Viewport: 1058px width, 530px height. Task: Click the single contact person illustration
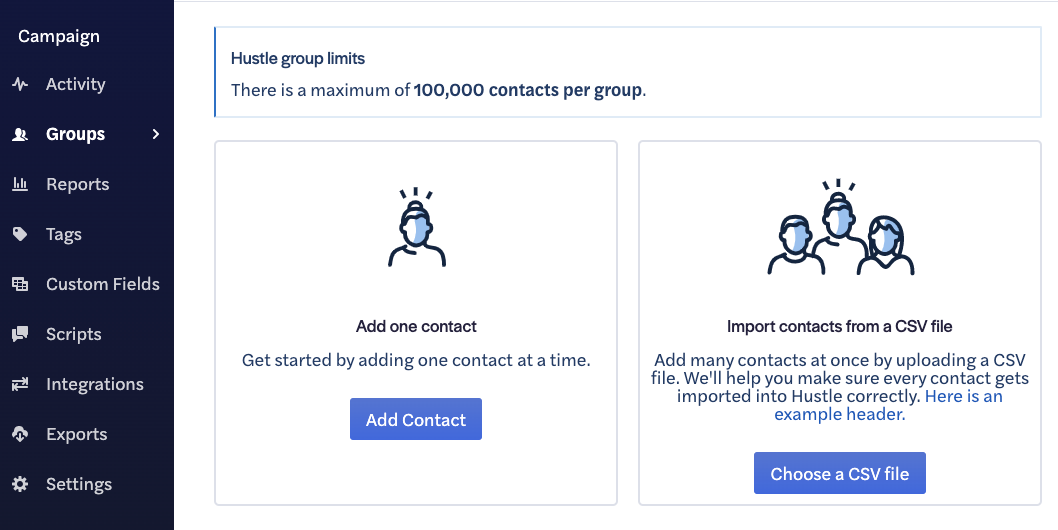pos(416,228)
